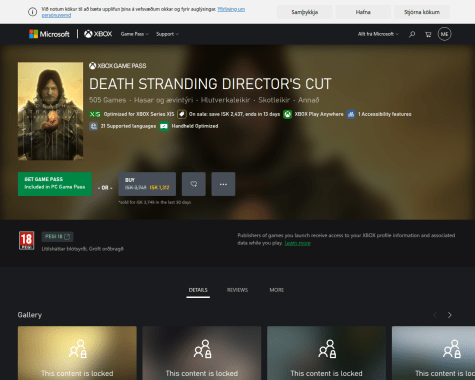The height and width of the screenshot is (380, 475).
Task: Click the 505 Games publisher link
Action: tap(107, 100)
